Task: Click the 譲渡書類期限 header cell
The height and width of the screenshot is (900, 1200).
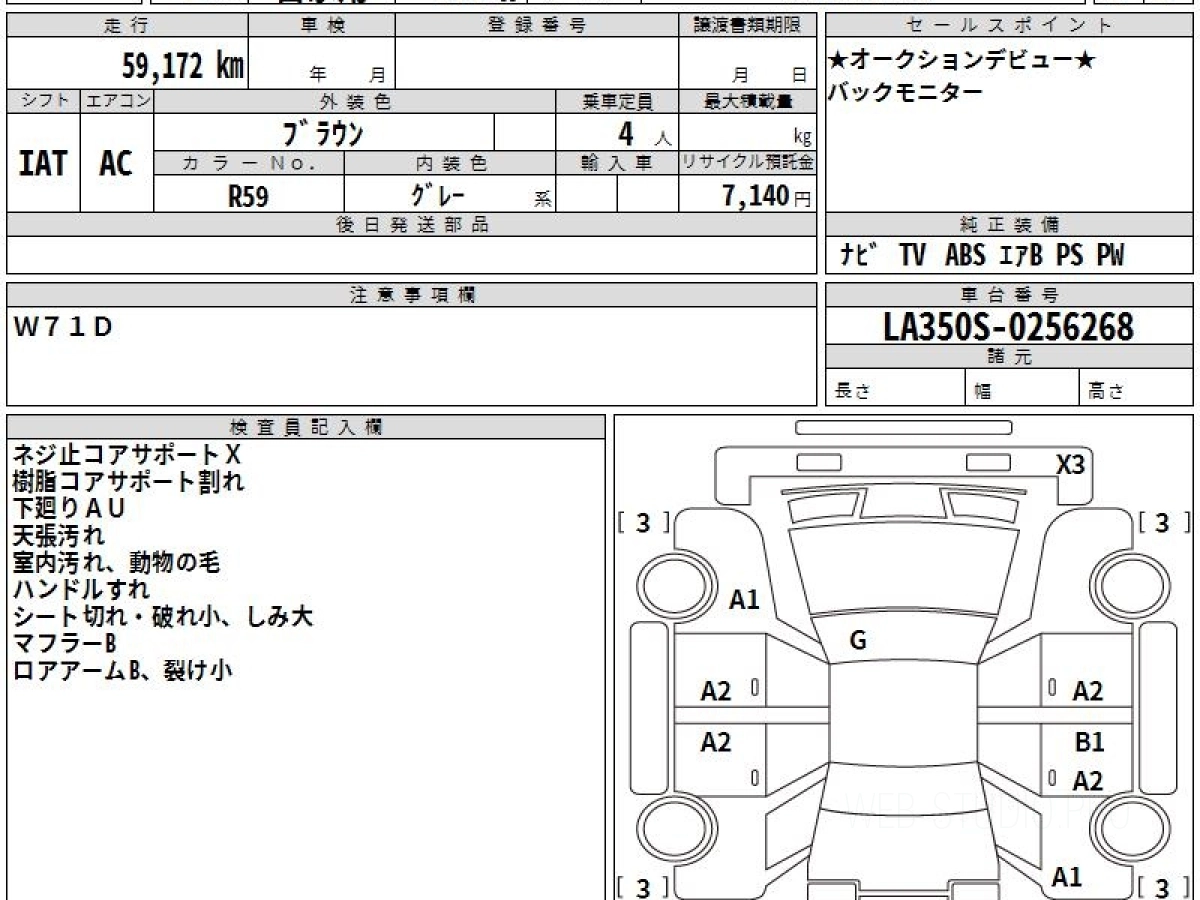Action: (x=747, y=26)
